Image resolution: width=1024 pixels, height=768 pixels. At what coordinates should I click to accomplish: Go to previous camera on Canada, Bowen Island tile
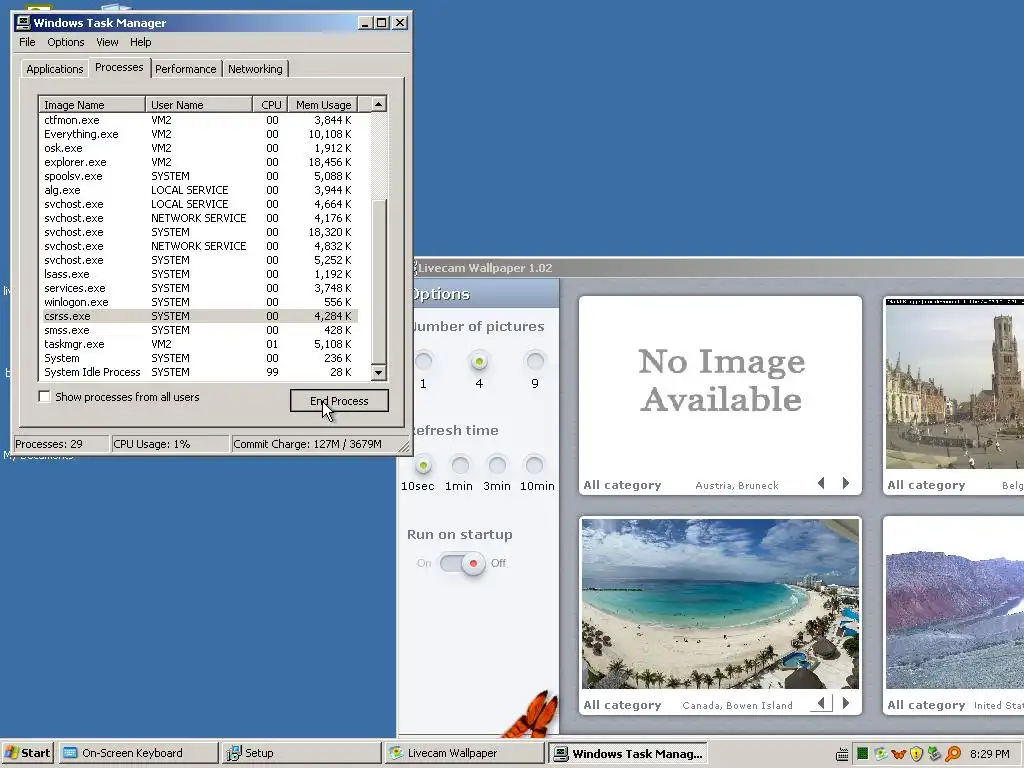tap(822, 703)
